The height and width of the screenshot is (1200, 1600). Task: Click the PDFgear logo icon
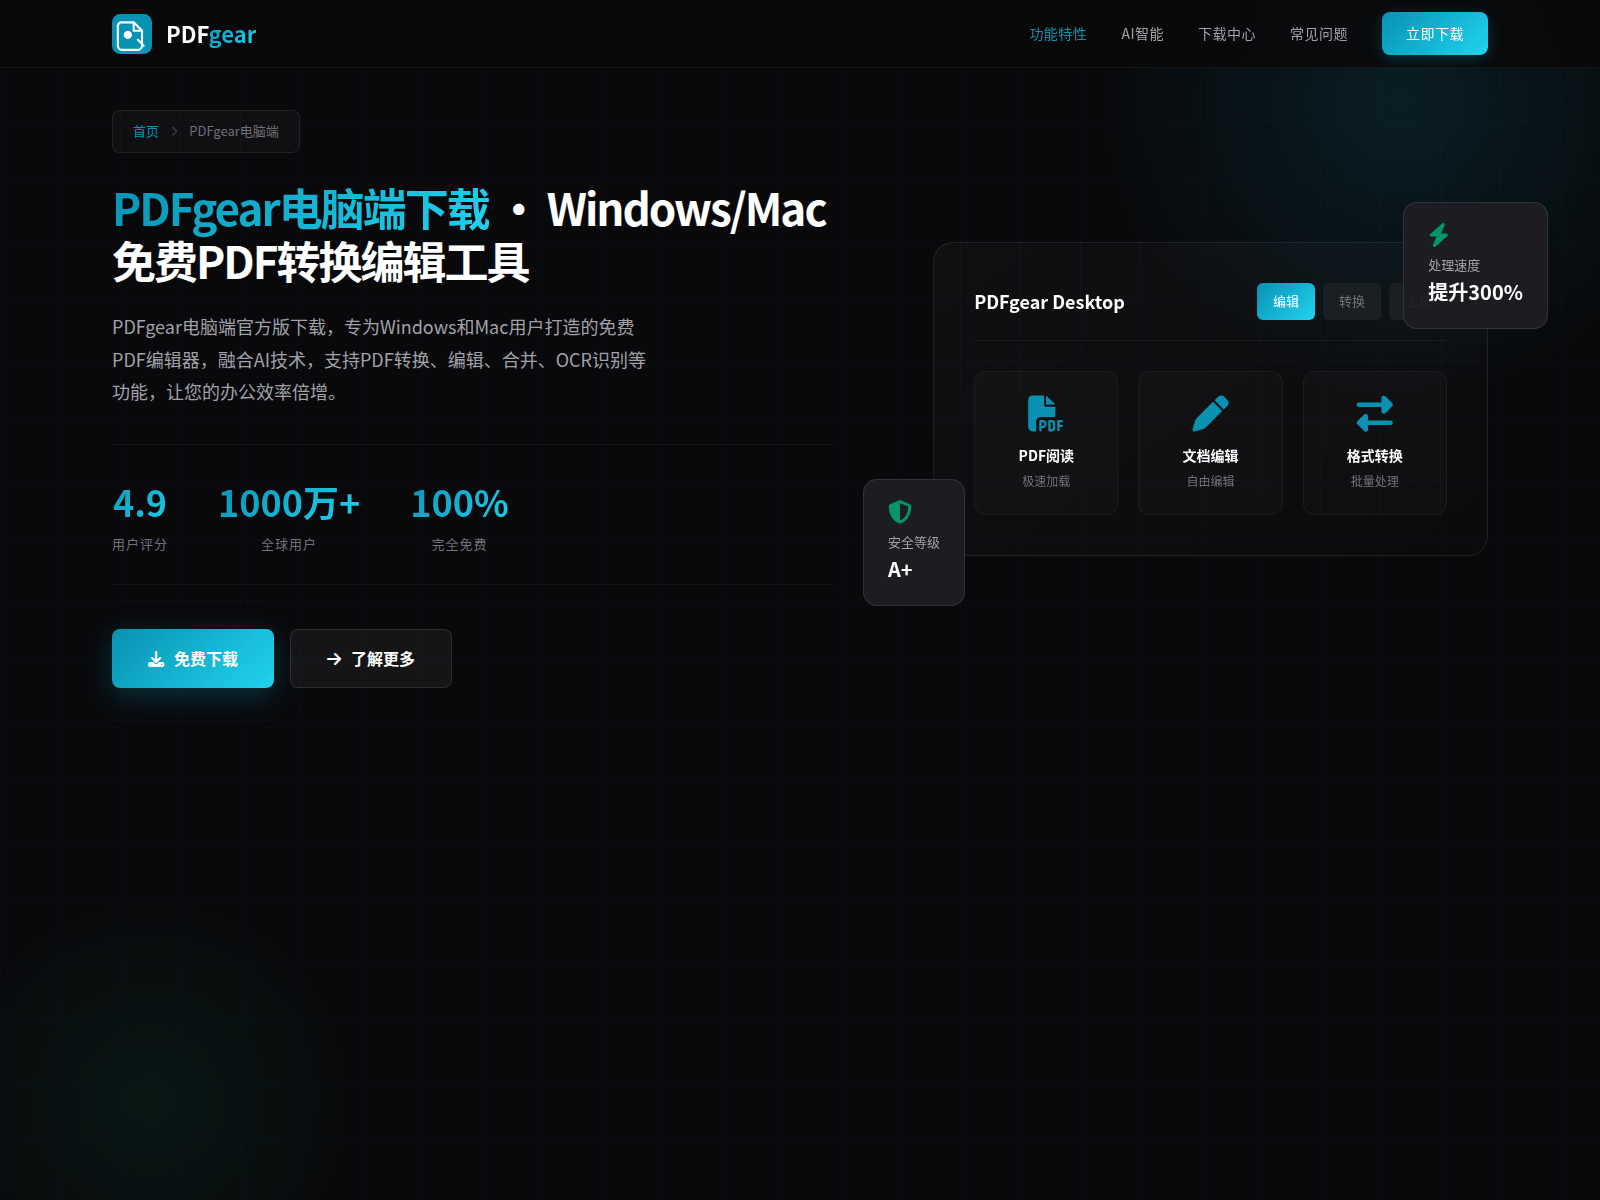(132, 34)
